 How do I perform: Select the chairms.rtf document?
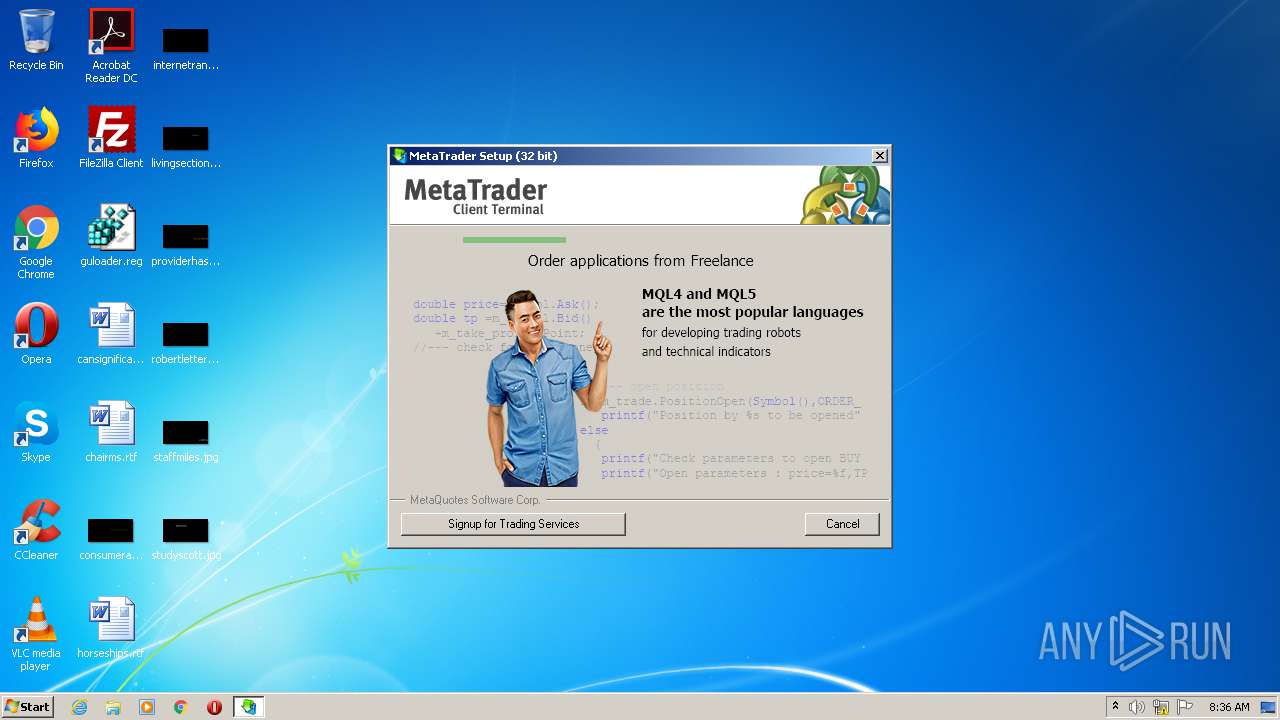pyautogui.click(x=111, y=432)
